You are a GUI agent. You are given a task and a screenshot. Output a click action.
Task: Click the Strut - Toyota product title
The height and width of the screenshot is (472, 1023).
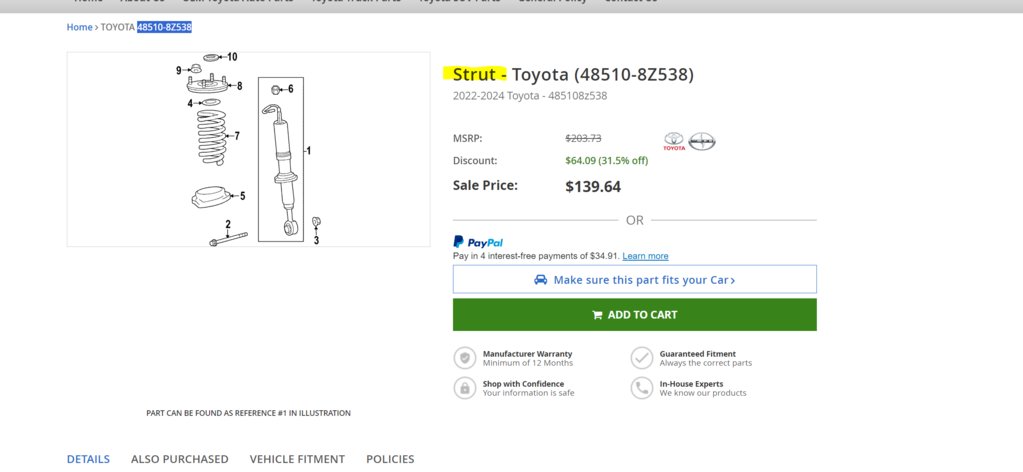click(573, 74)
